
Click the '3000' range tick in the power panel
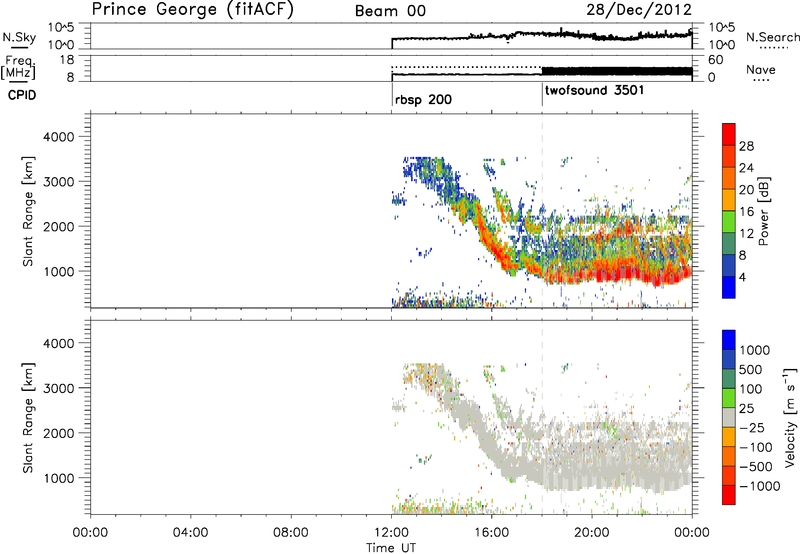point(59,182)
